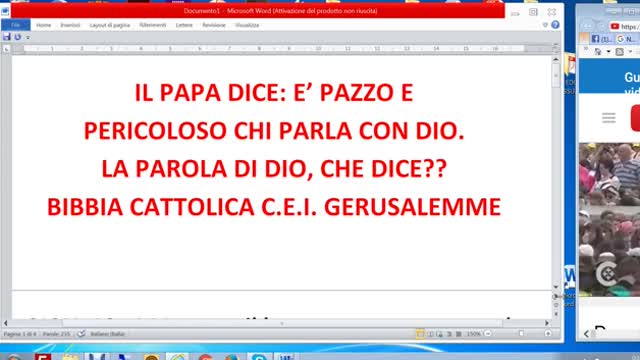
Task: Open Word Help with the question-mark icon
Action: [x=555, y=25]
